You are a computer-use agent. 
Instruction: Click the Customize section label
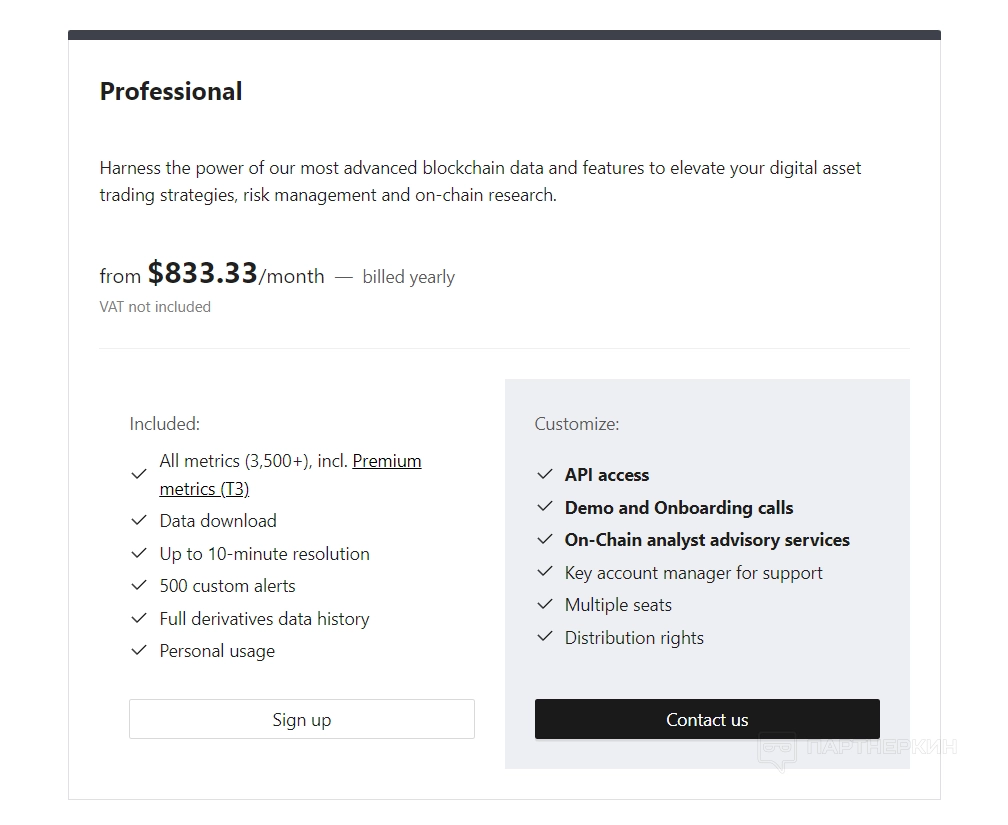pyautogui.click(x=576, y=424)
